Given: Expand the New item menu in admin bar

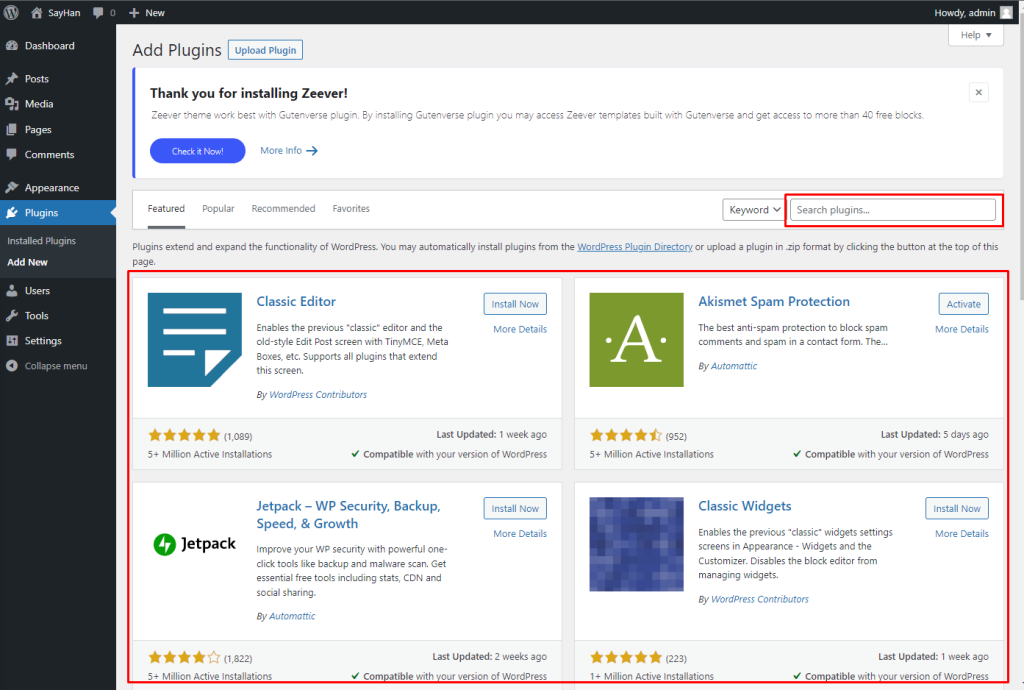Looking at the screenshot, I should 146,12.
